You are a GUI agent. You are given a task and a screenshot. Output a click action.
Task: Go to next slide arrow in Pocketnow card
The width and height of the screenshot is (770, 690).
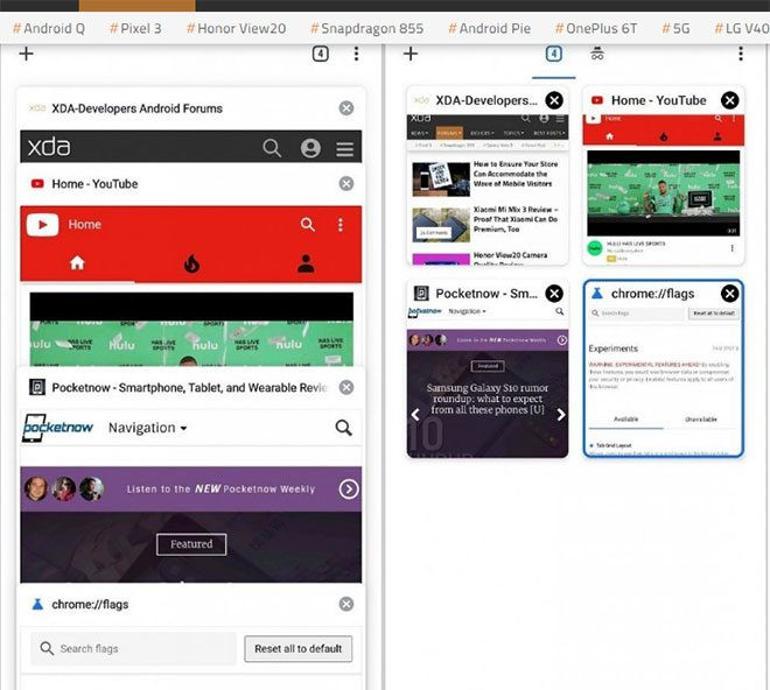coord(560,414)
